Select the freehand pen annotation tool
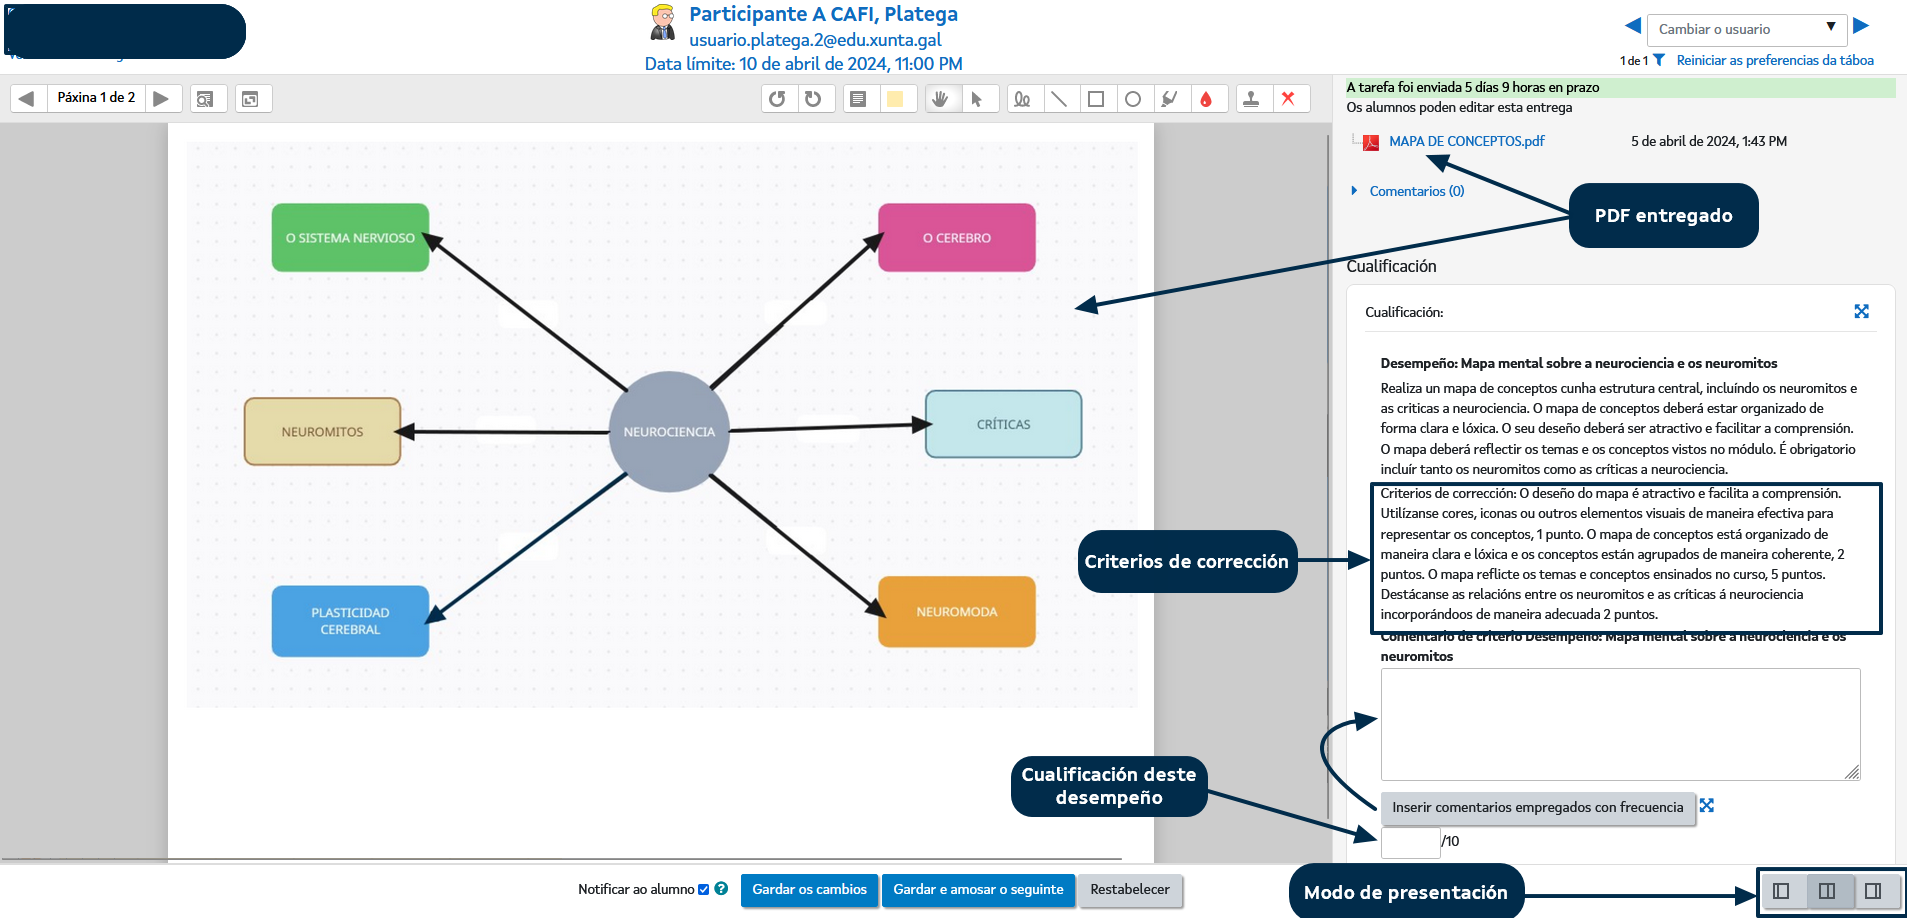This screenshot has width=1907, height=918. coord(1022,99)
